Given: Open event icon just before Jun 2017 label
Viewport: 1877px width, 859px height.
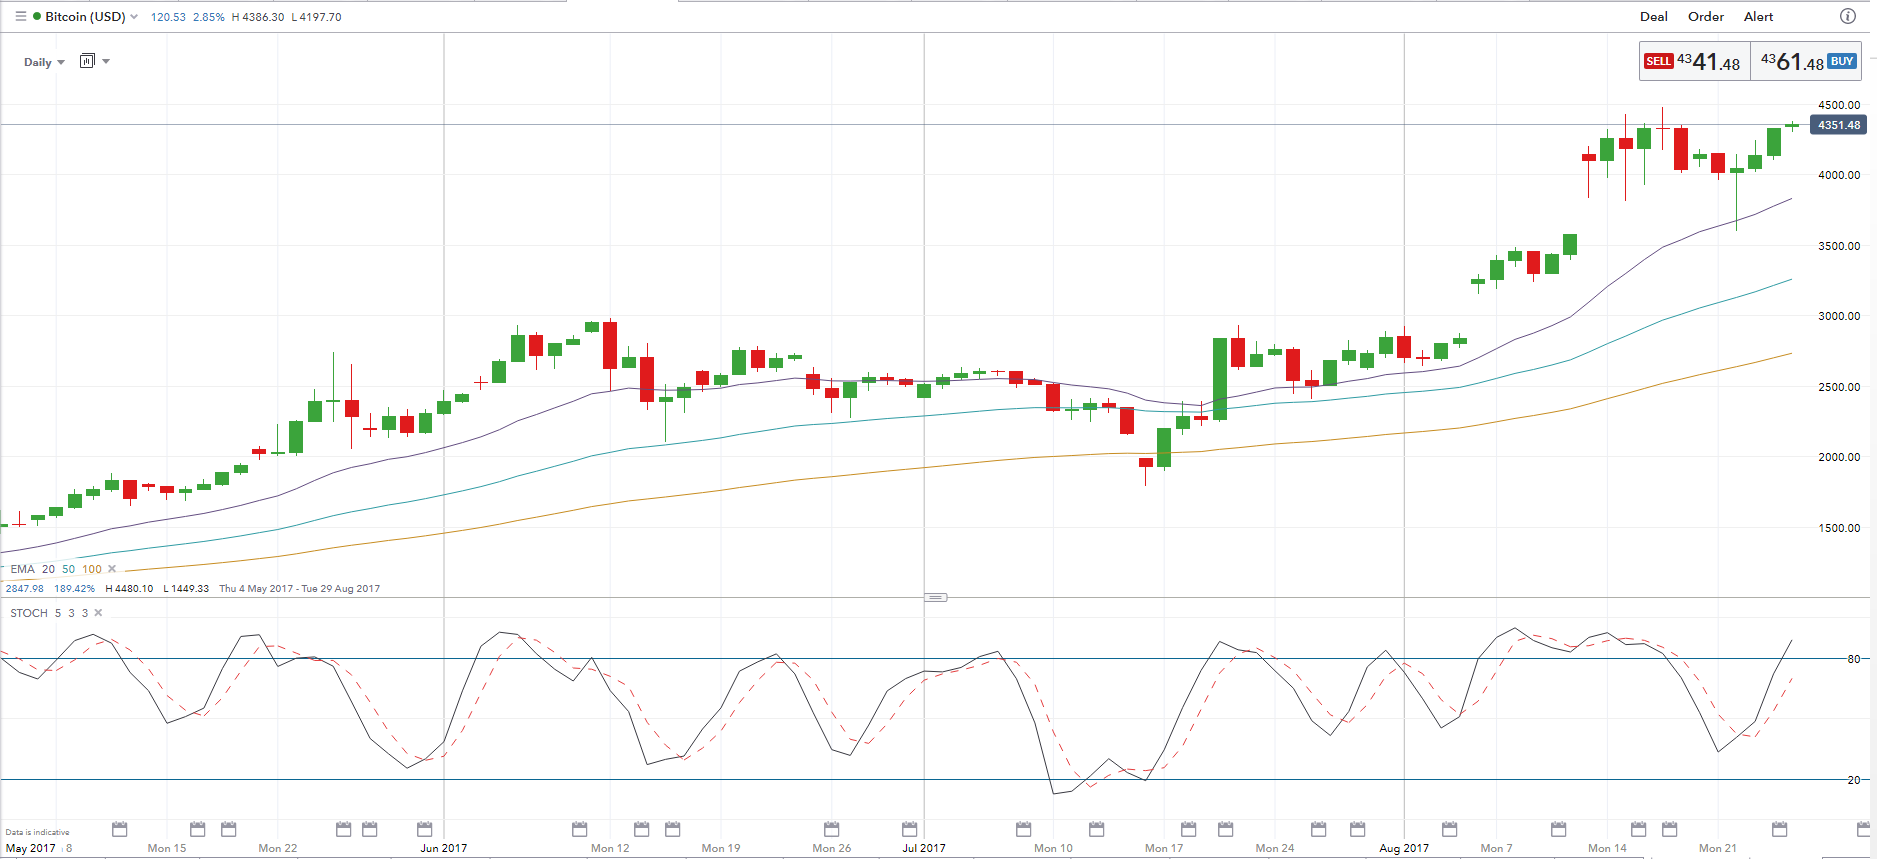Looking at the screenshot, I should pyautogui.click(x=425, y=829).
